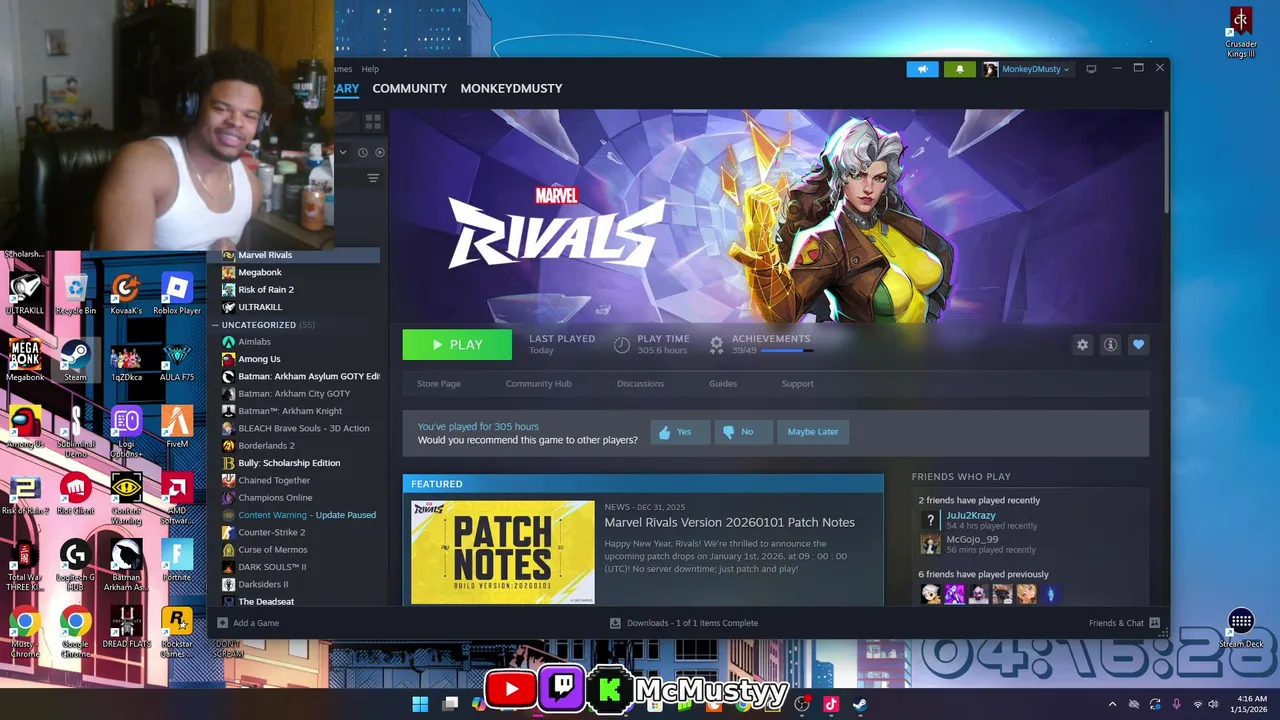Open the Crusader Kings III desktop shortcut
Screen dimensions: 1280x720
(x=1241, y=33)
